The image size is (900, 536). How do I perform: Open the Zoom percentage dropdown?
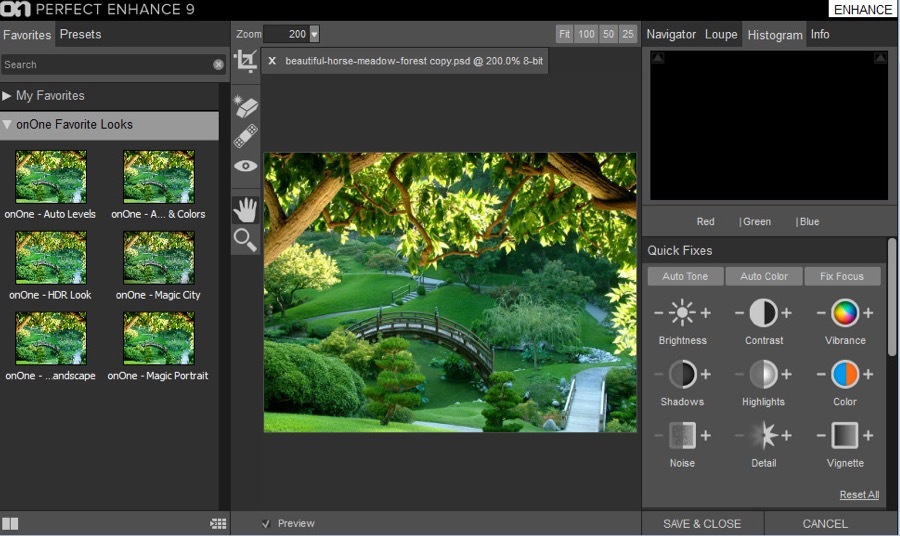point(314,34)
